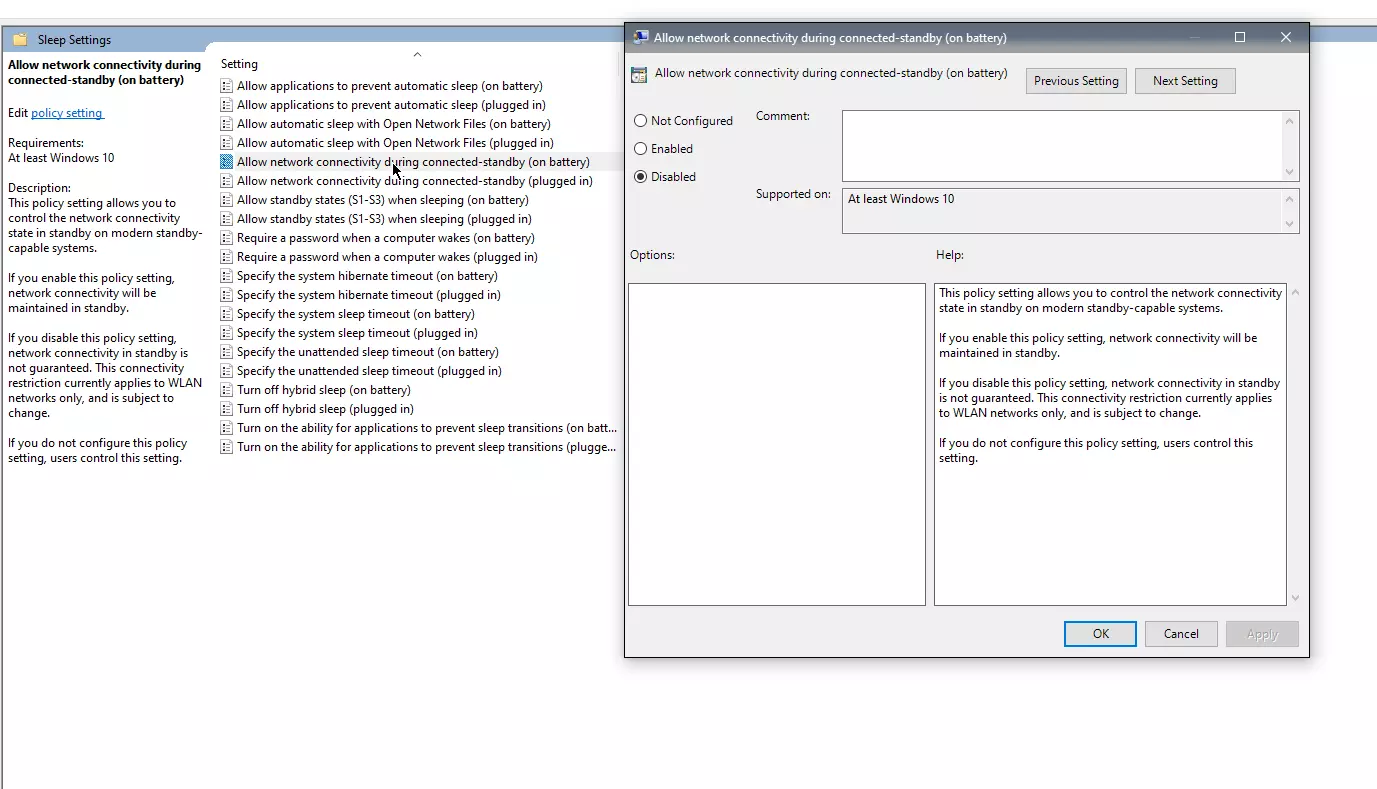This screenshot has width=1377, height=789.
Task: Click icon of Allow network connectivity during connected-standby (plugged in) row
Action: tap(227, 181)
